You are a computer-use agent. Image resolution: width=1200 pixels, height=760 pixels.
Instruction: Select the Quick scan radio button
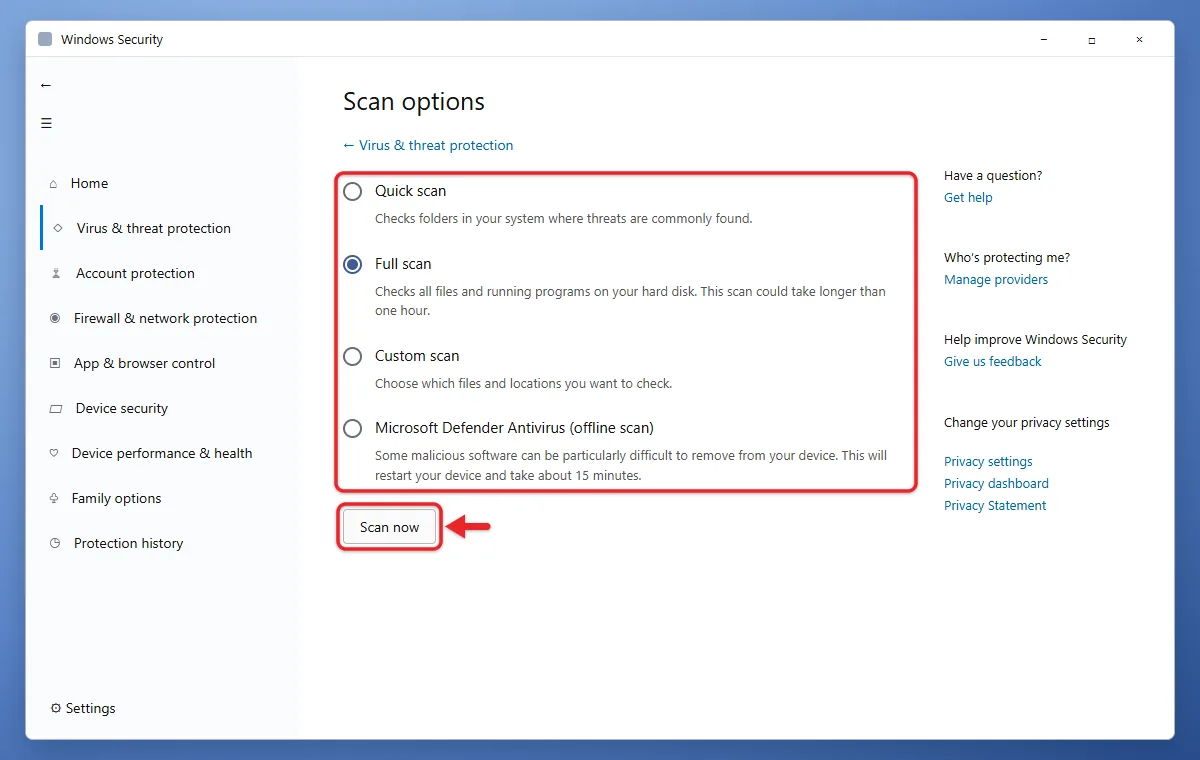pyautogui.click(x=352, y=191)
